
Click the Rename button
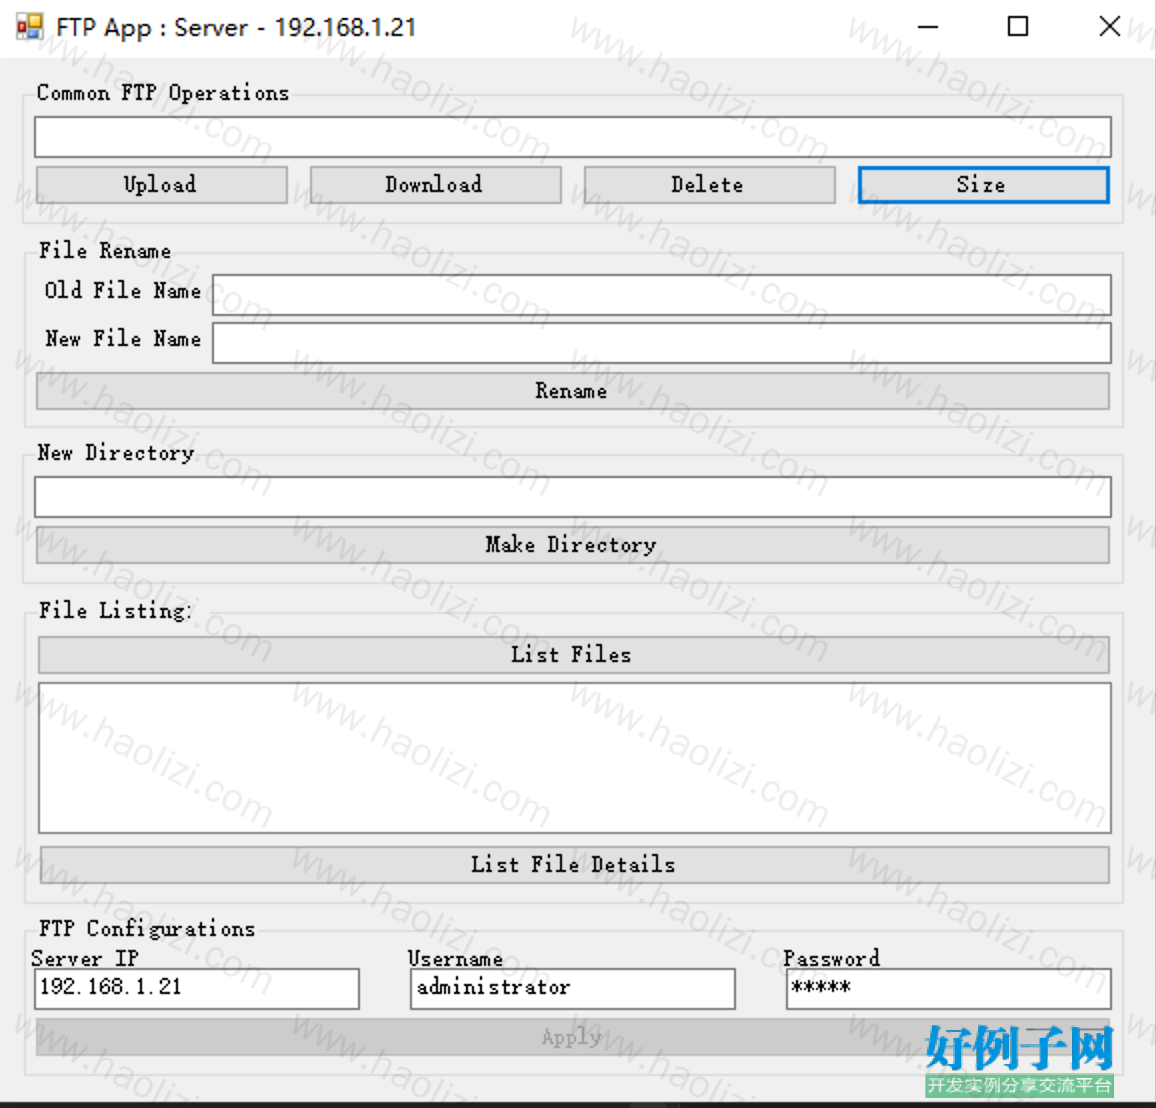pos(572,391)
